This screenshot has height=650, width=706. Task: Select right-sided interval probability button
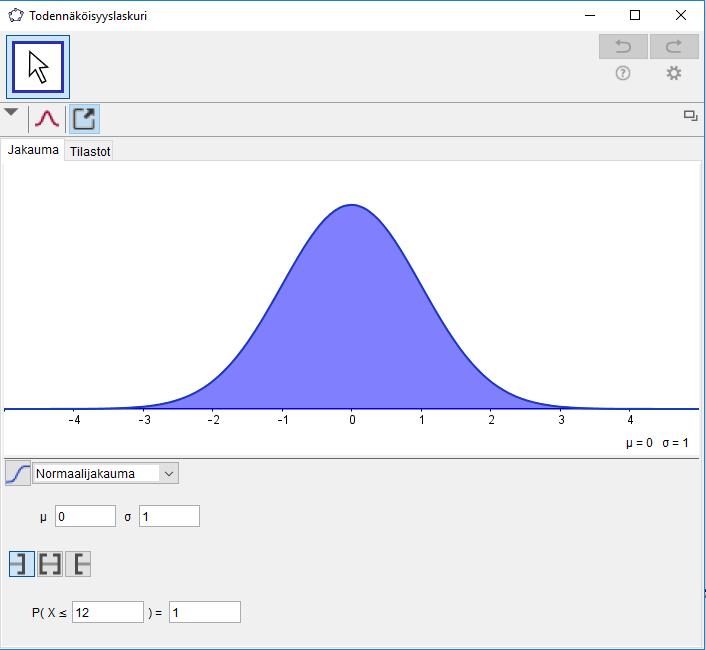(x=78, y=564)
